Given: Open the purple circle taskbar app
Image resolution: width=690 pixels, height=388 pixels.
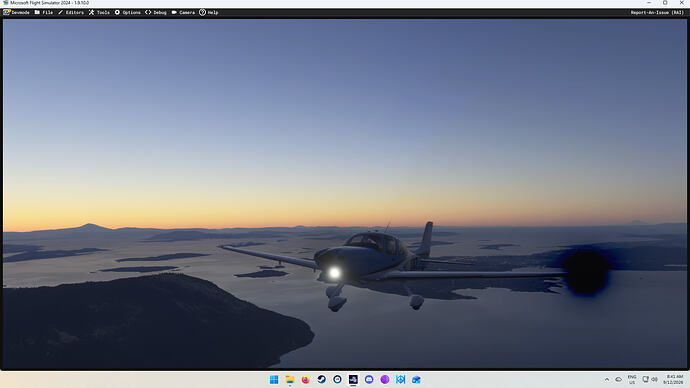Looking at the screenshot, I should [385, 379].
